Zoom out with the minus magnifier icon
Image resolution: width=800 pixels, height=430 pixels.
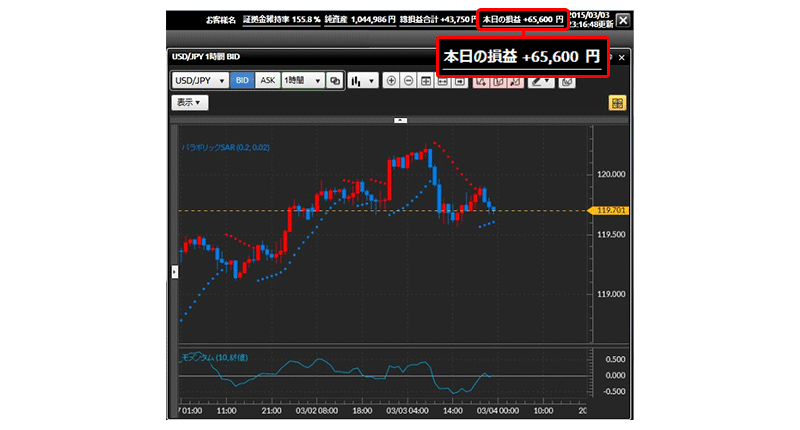[x=408, y=81]
